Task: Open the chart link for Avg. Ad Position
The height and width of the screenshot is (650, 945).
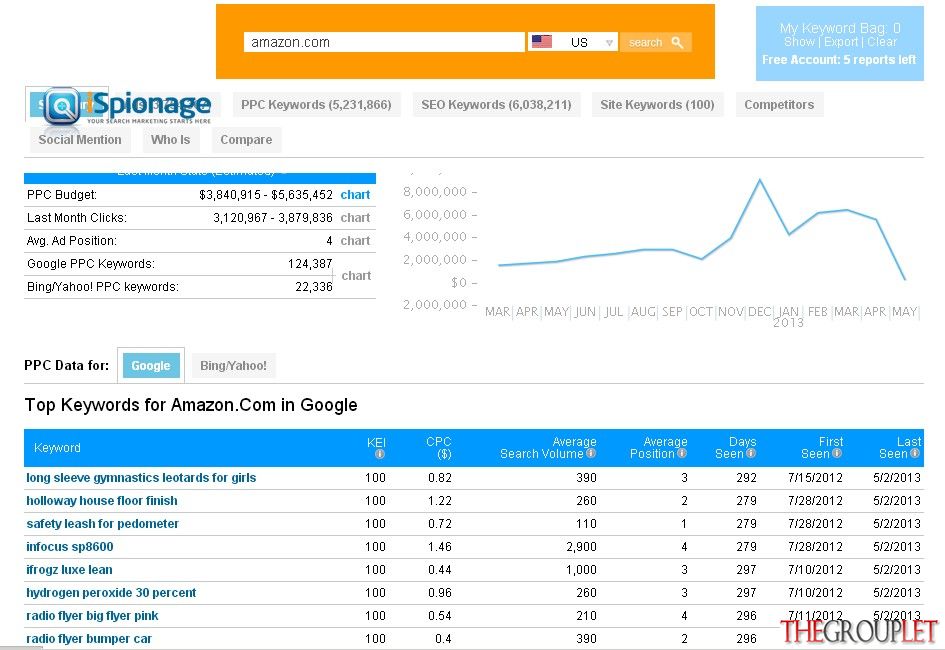Action: [355, 240]
